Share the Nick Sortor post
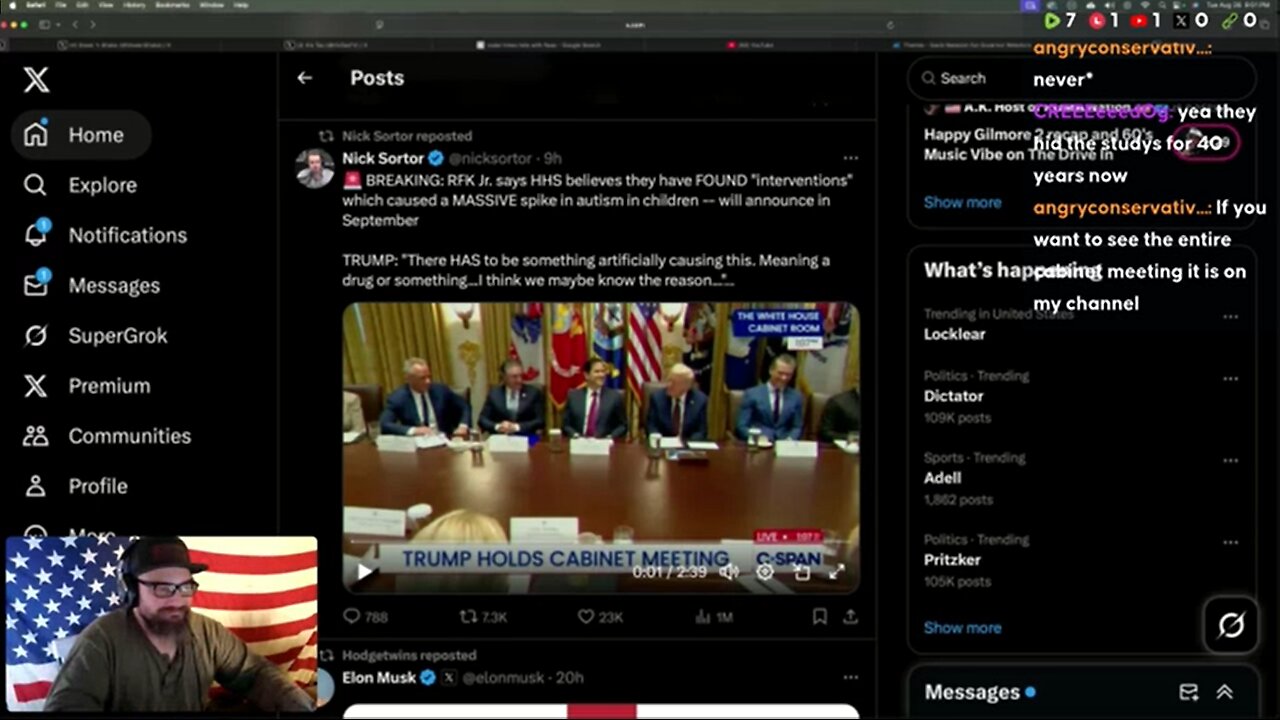 tap(850, 617)
